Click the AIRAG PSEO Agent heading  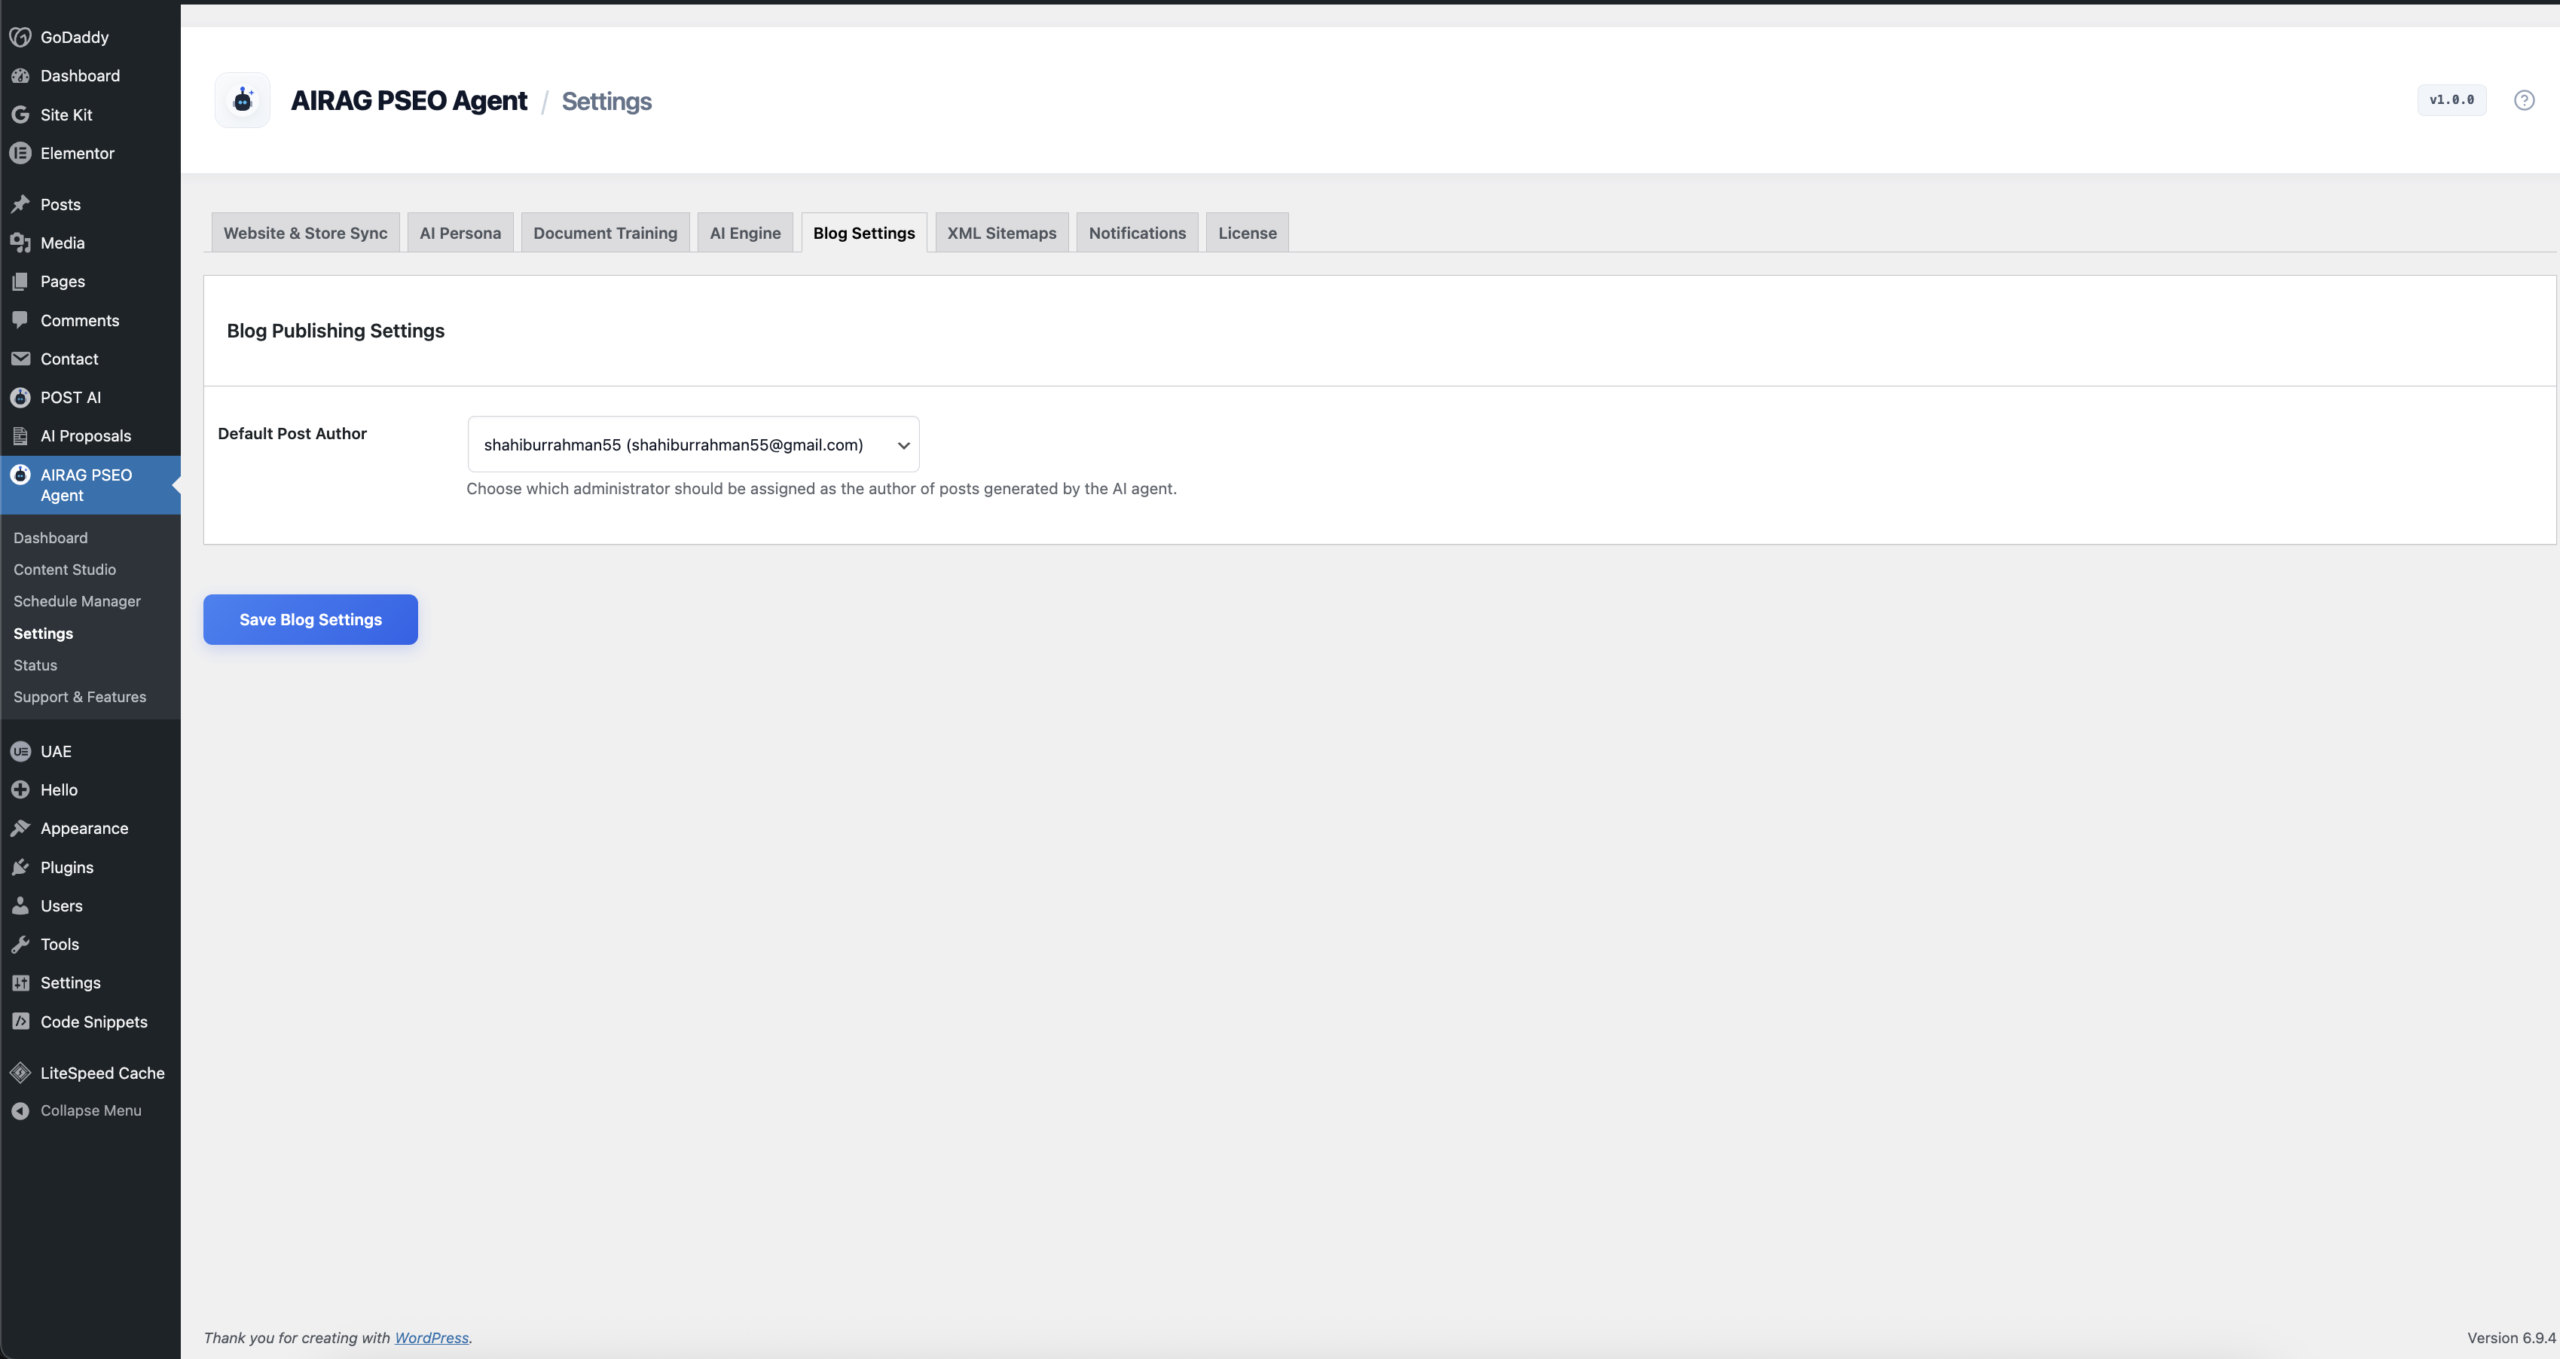(409, 101)
